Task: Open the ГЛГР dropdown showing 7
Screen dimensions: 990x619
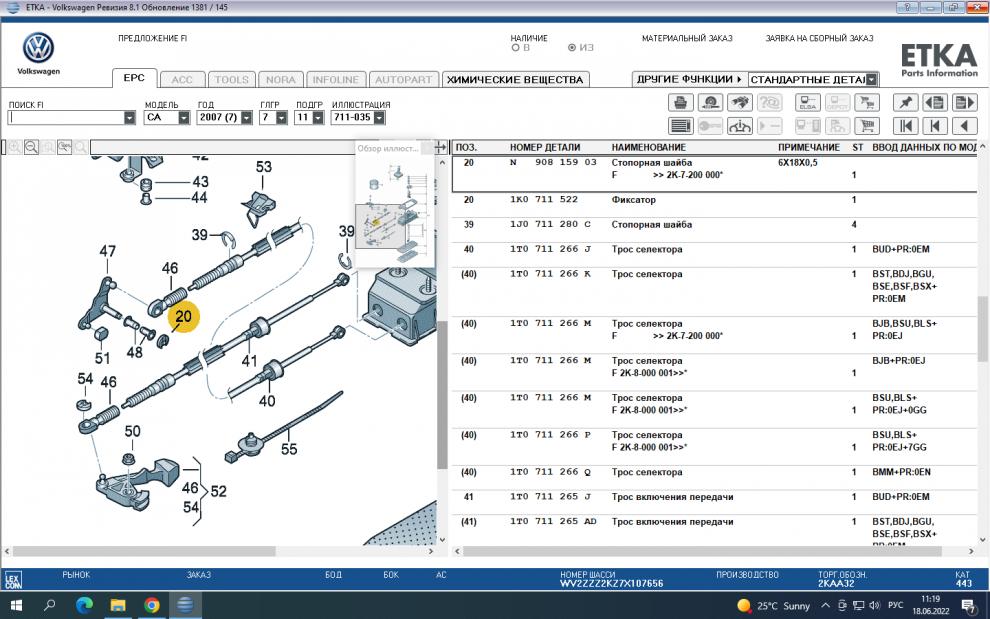Action: click(x=282, y=117)
